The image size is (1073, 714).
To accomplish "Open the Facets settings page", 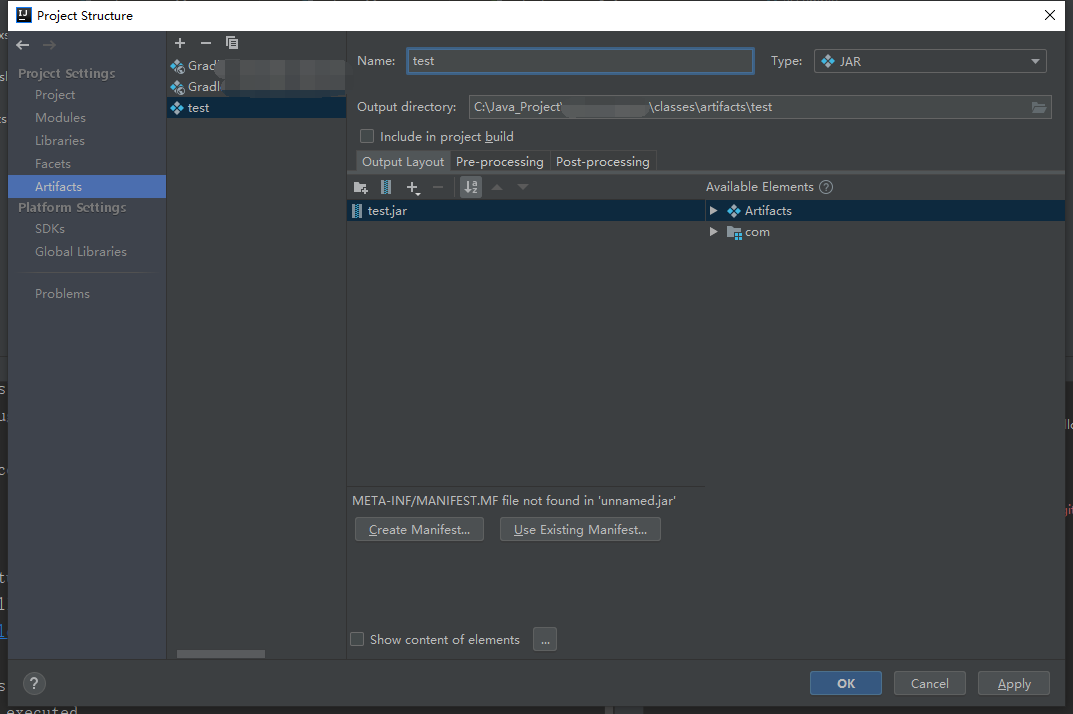I will point(53,164).
